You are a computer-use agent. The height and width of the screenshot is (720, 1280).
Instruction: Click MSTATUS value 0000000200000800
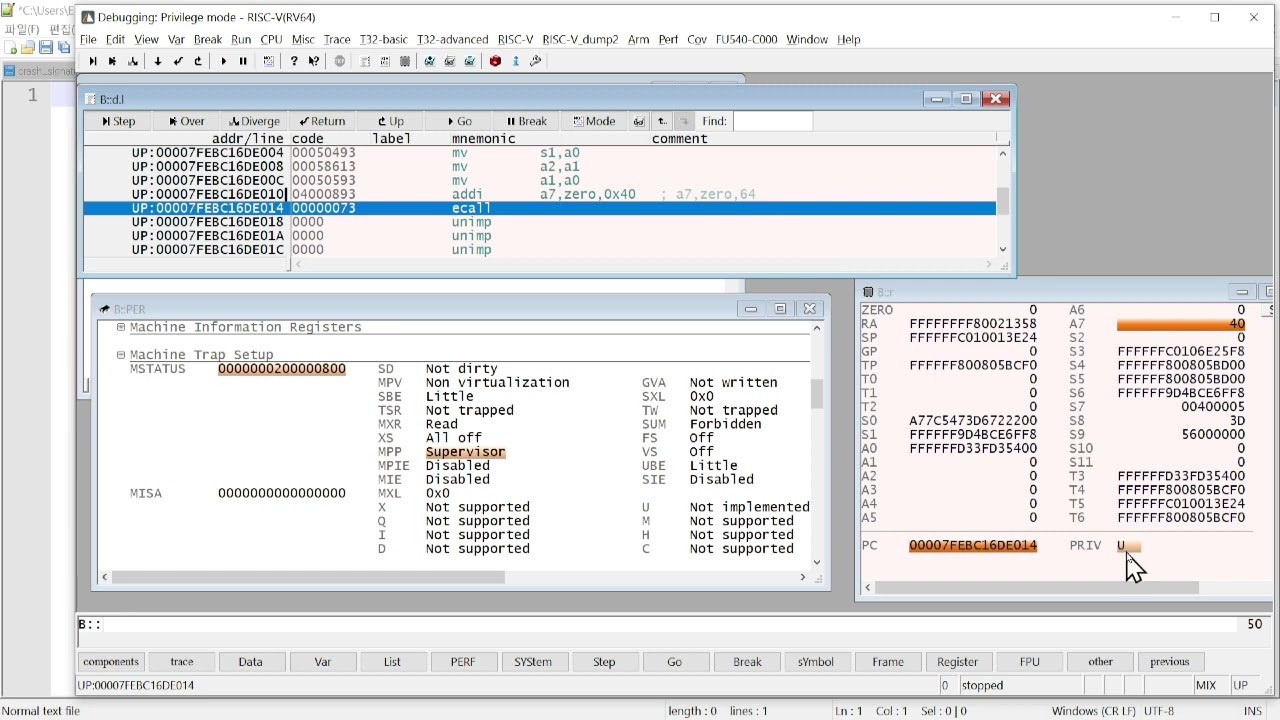[282, 369]
